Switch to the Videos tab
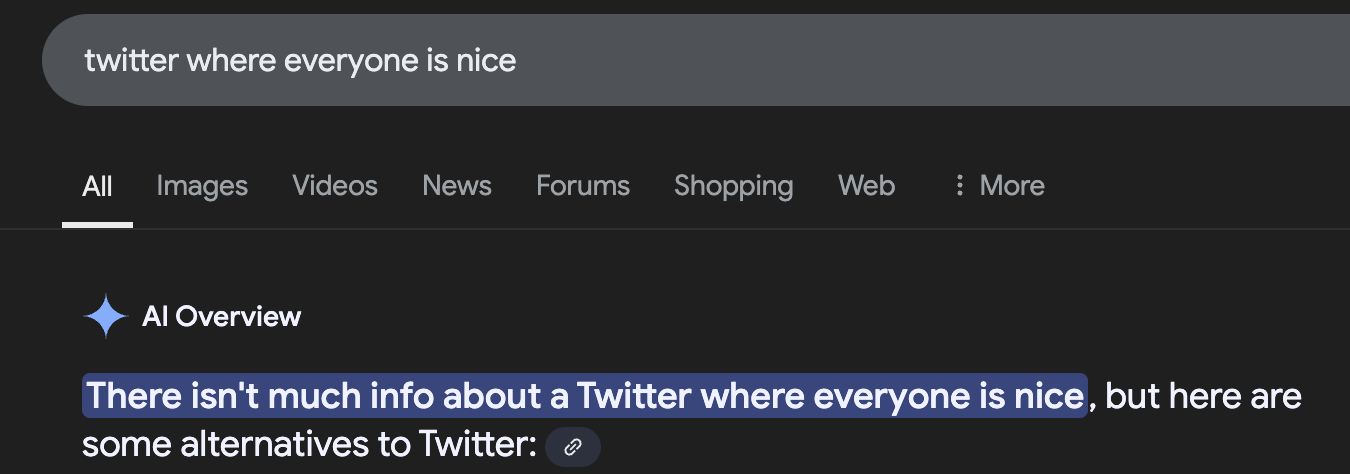Viewport: 1350px width, 474px height. click(x=335, y=186)
